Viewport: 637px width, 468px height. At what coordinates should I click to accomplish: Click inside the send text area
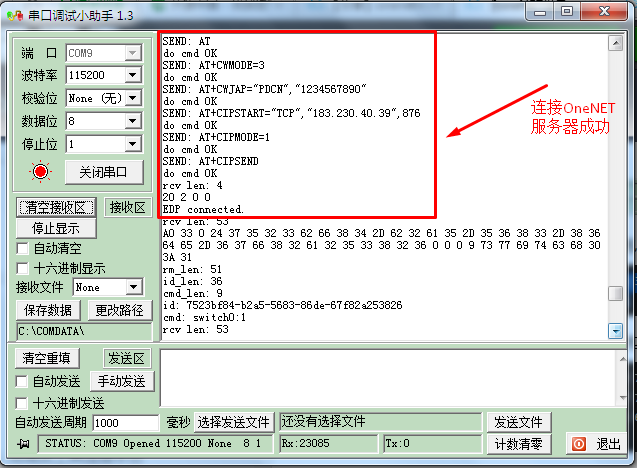click(x=388, y=378)
